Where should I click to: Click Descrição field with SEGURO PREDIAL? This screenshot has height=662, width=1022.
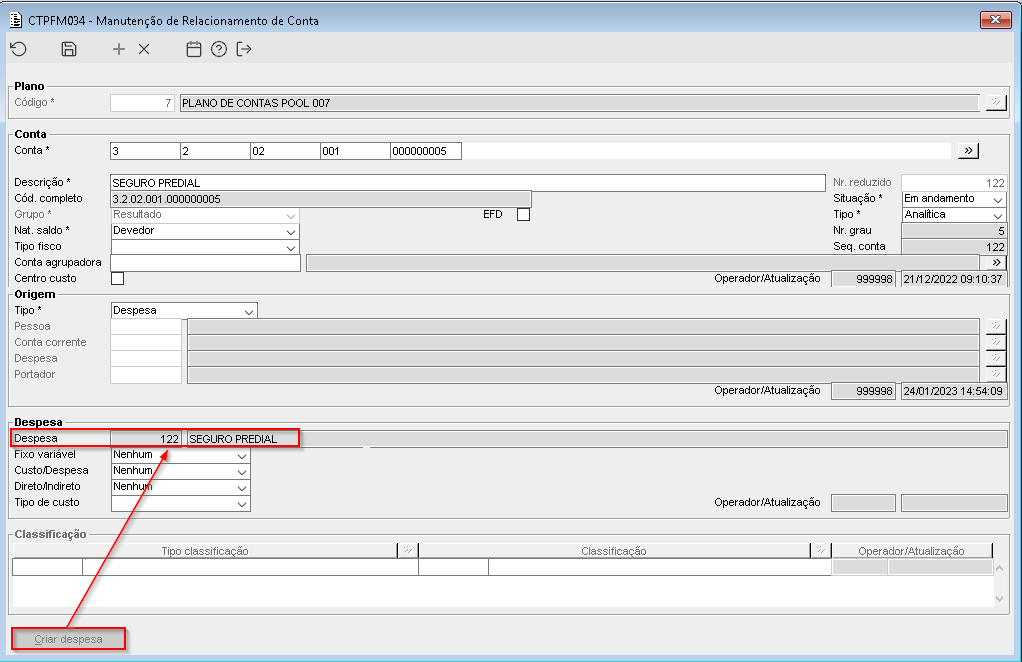tap(467, 183)
